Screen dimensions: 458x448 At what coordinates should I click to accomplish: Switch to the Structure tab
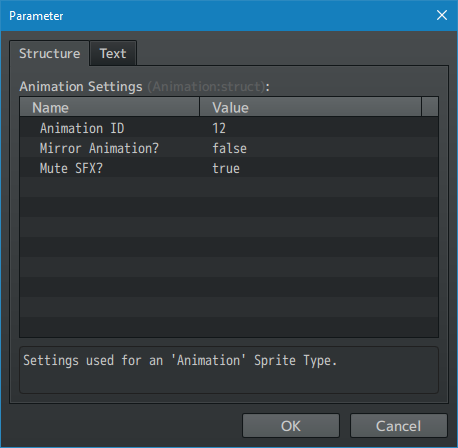[49, 53]
